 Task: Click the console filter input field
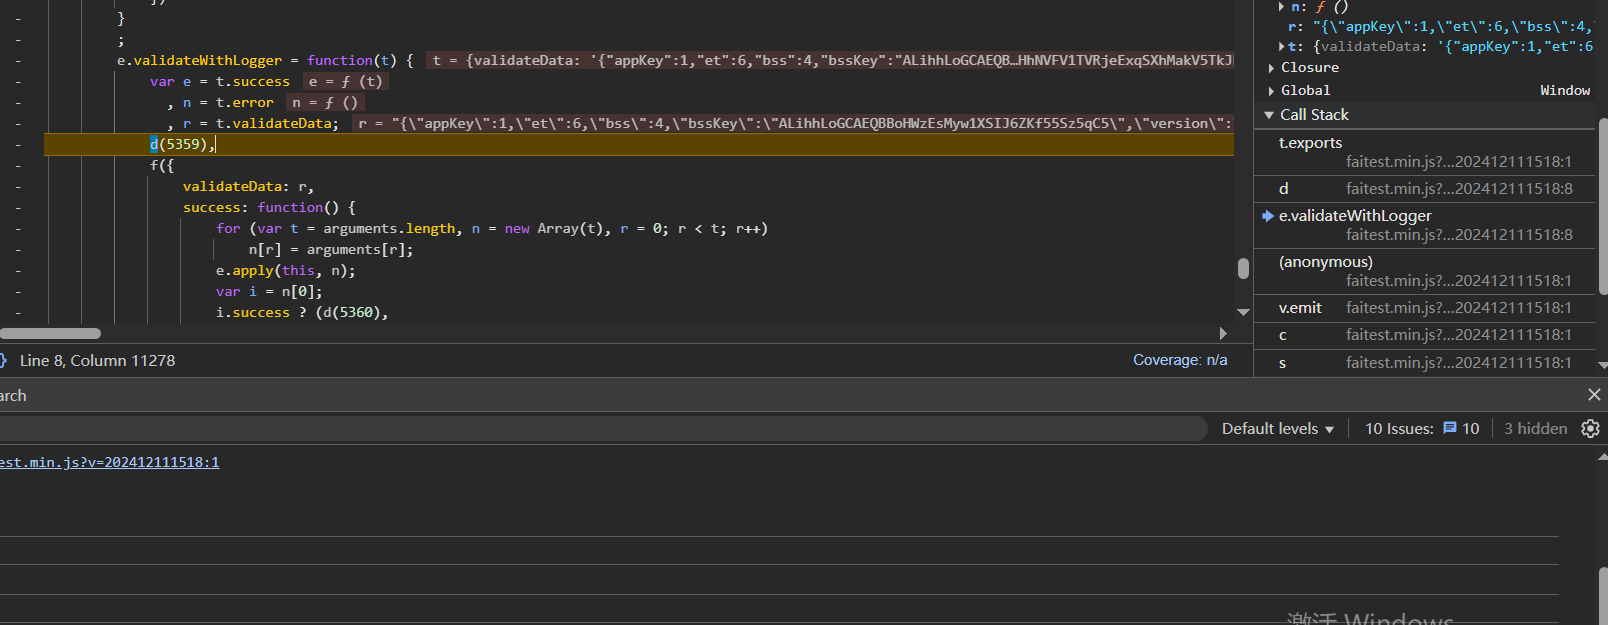coord(603,429)
